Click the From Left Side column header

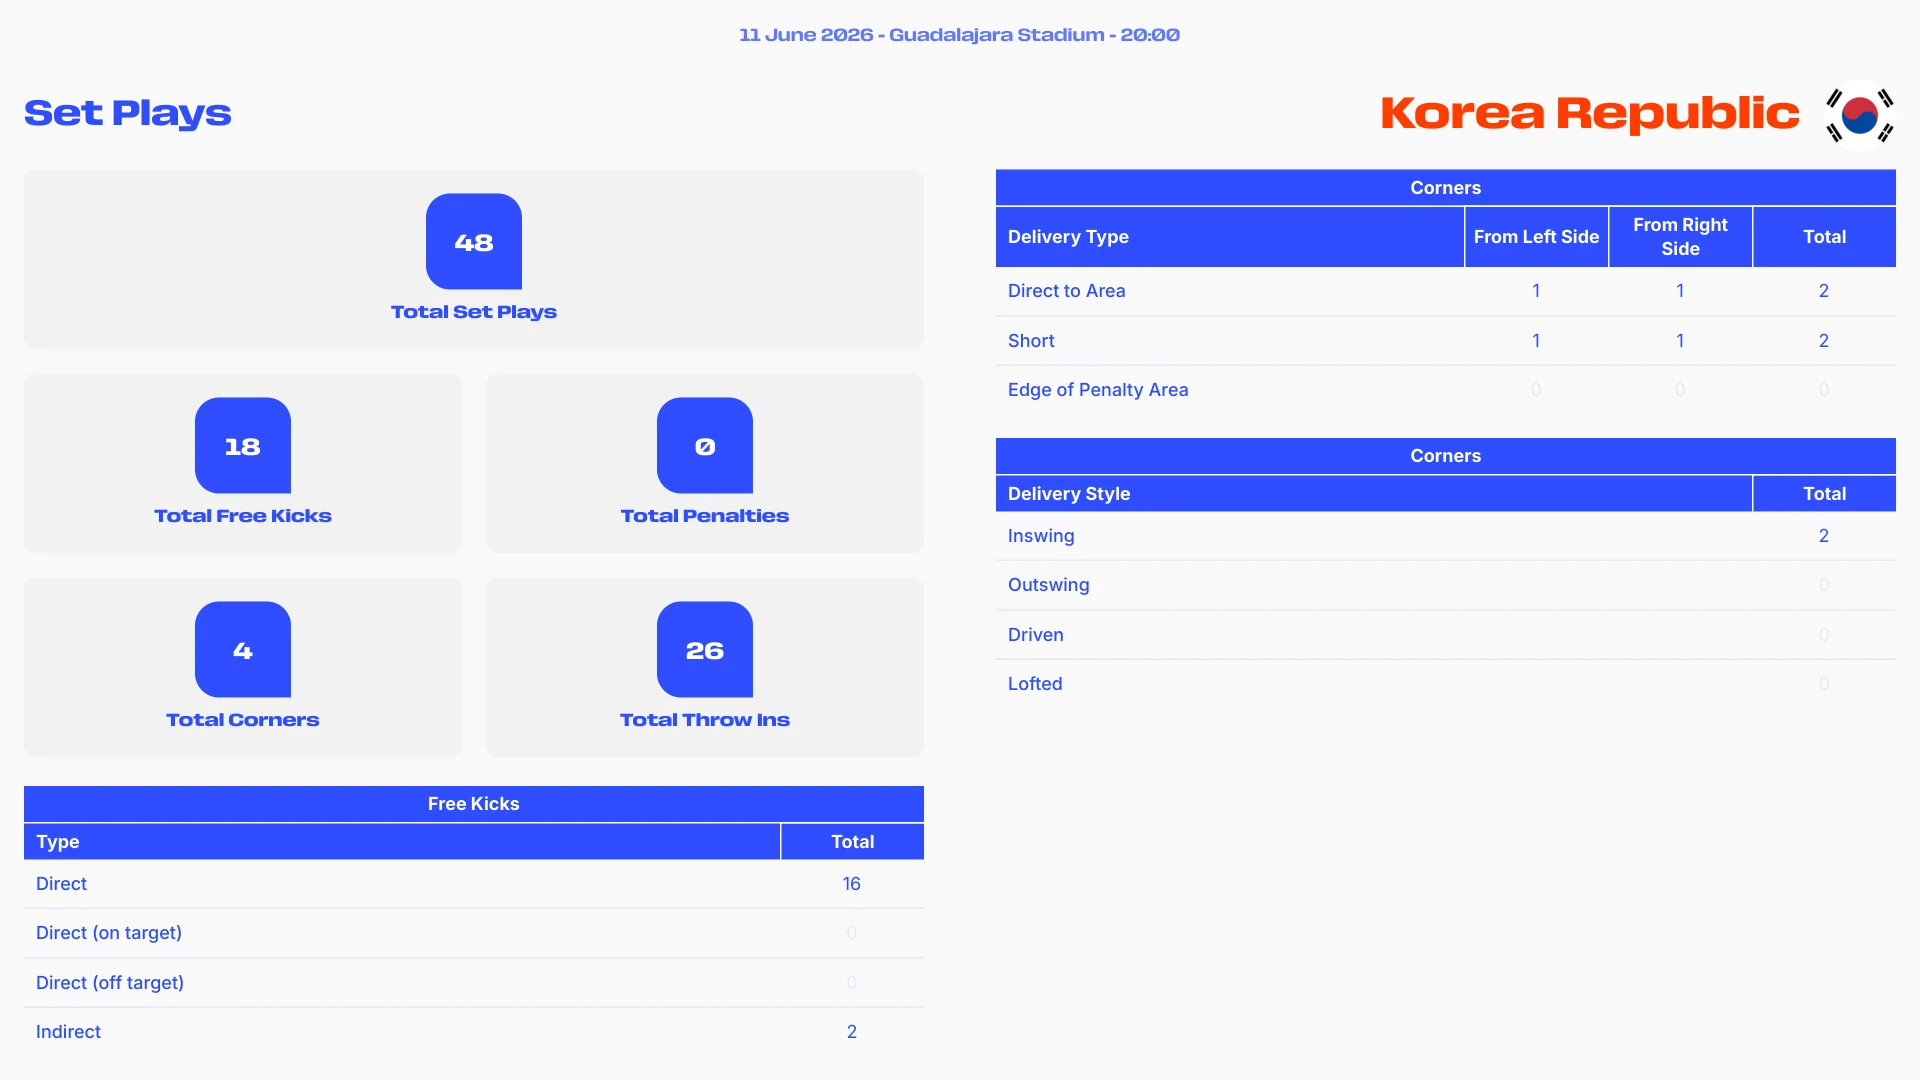coord(1537,237)
